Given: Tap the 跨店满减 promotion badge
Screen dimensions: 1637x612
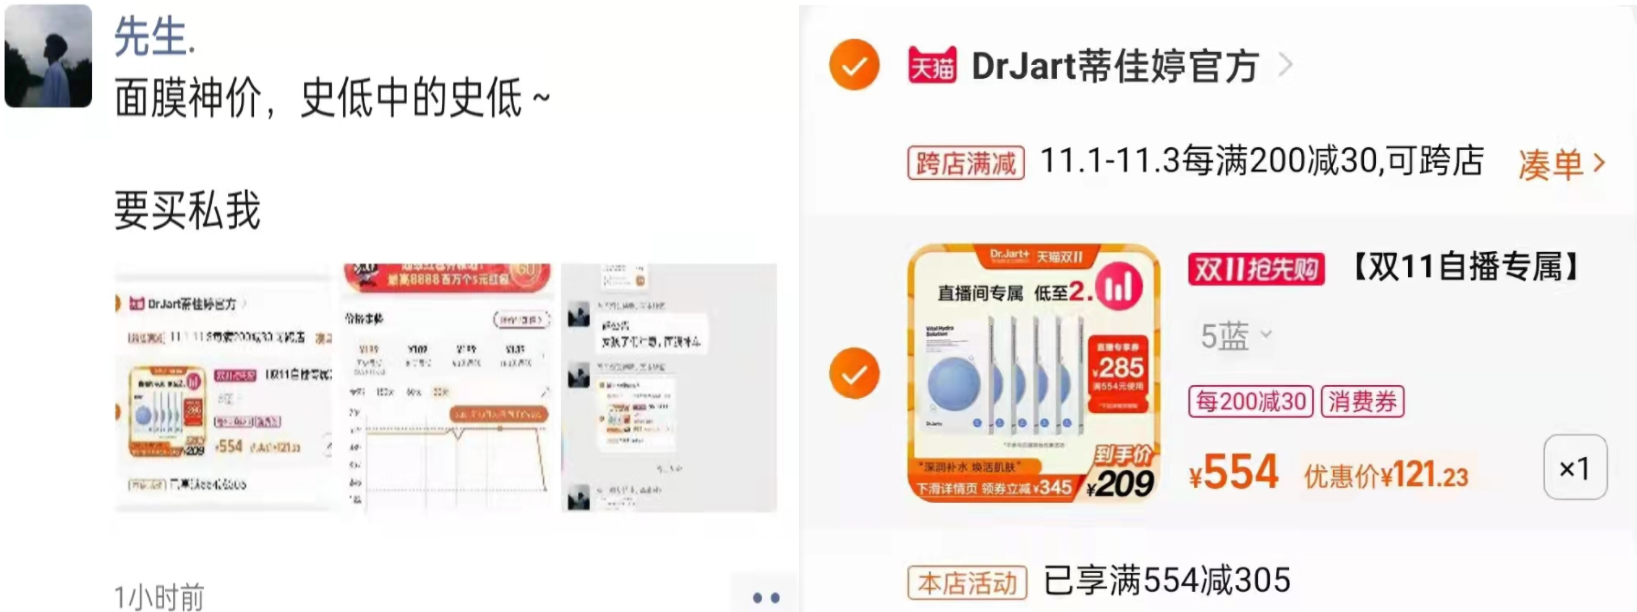Looking at the screenshot, I should (966, 163).
